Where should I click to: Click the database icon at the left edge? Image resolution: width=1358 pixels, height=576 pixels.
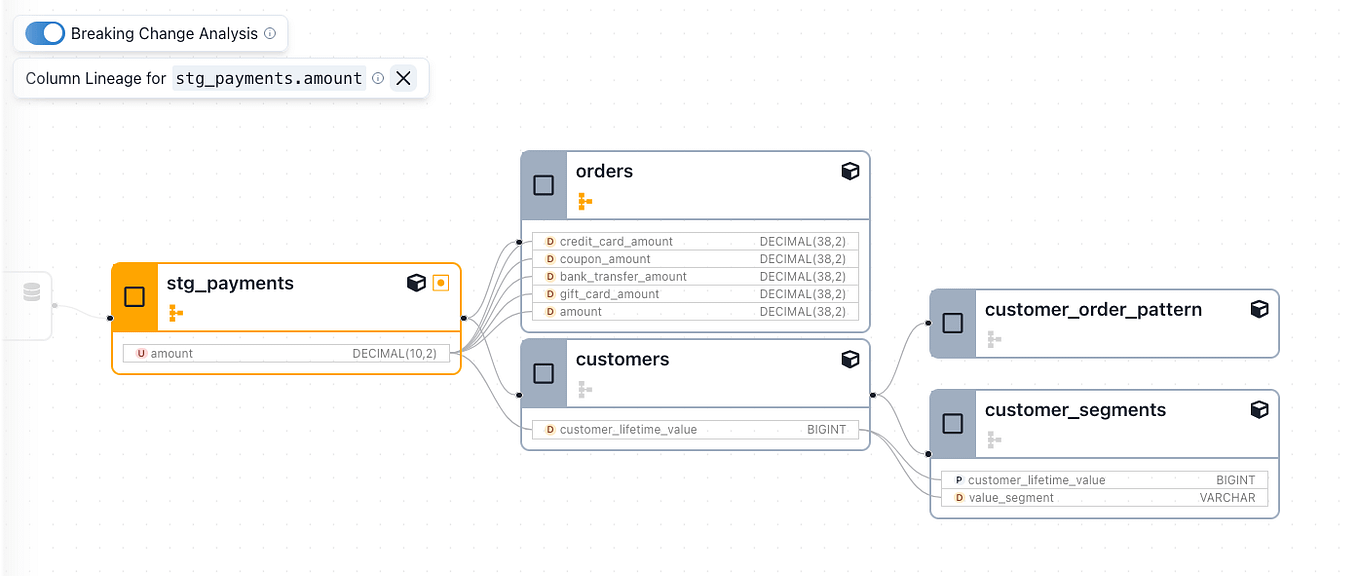[30, 291]
